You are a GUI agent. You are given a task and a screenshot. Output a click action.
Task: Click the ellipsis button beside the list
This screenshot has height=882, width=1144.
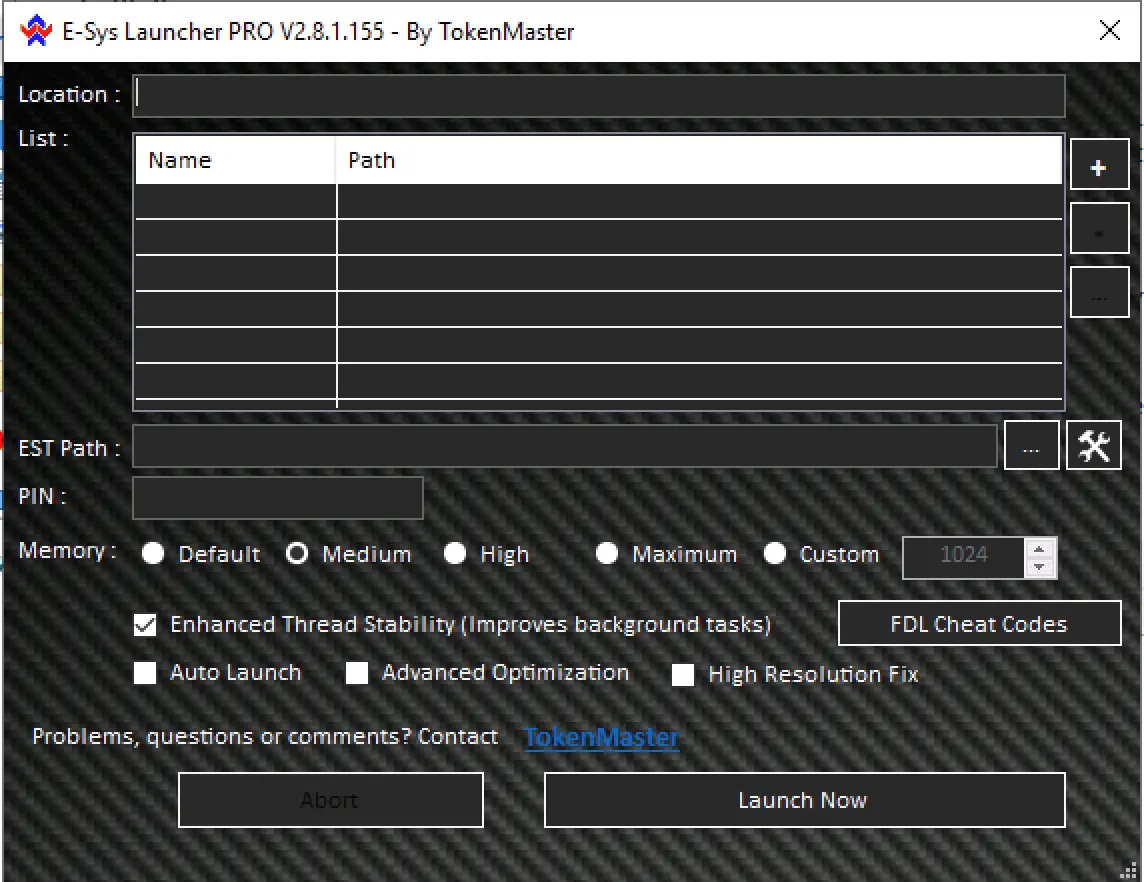[x=1099, y=293]
